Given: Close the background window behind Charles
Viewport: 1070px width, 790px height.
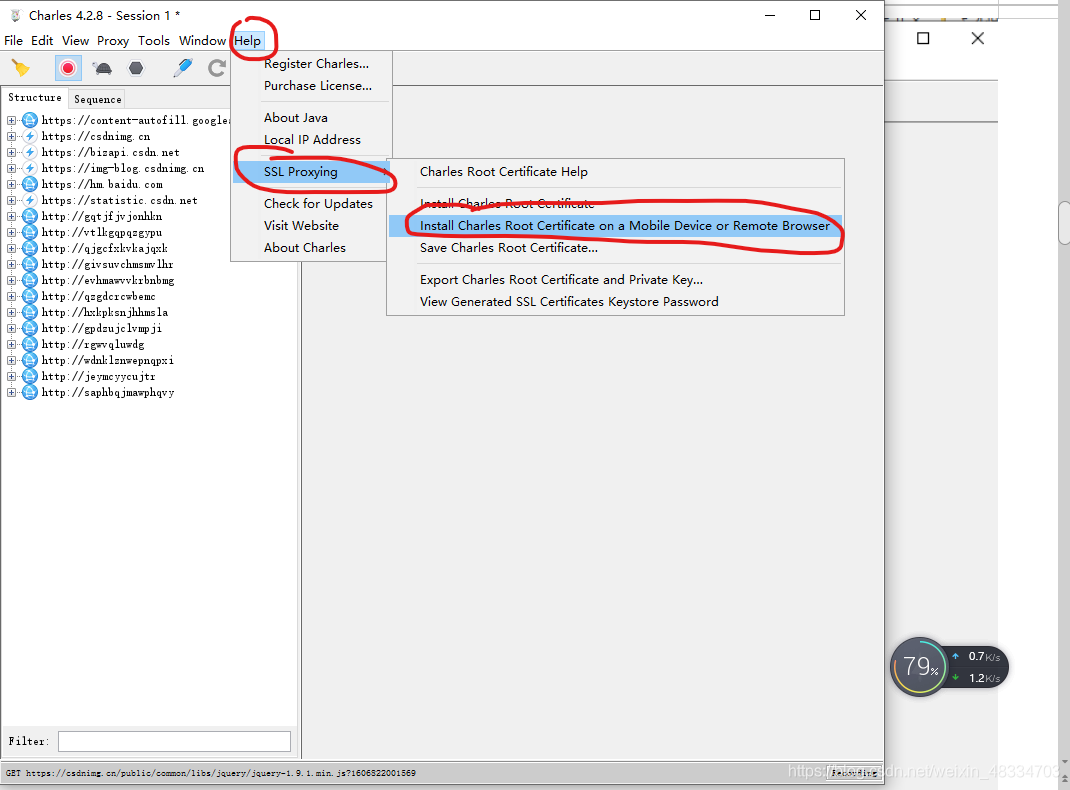Looking at the screenshot, I should click(x=977, y=38).
